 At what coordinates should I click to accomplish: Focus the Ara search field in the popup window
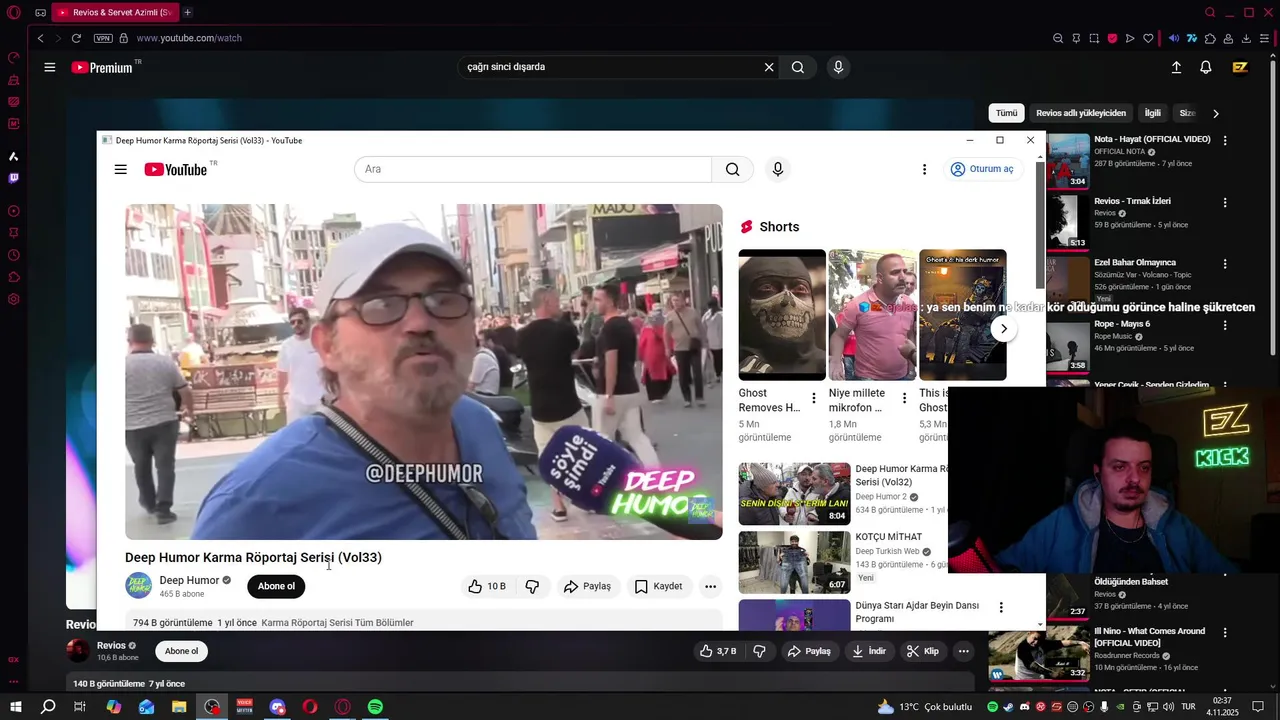pyautogui.click(x=533, y=169)
